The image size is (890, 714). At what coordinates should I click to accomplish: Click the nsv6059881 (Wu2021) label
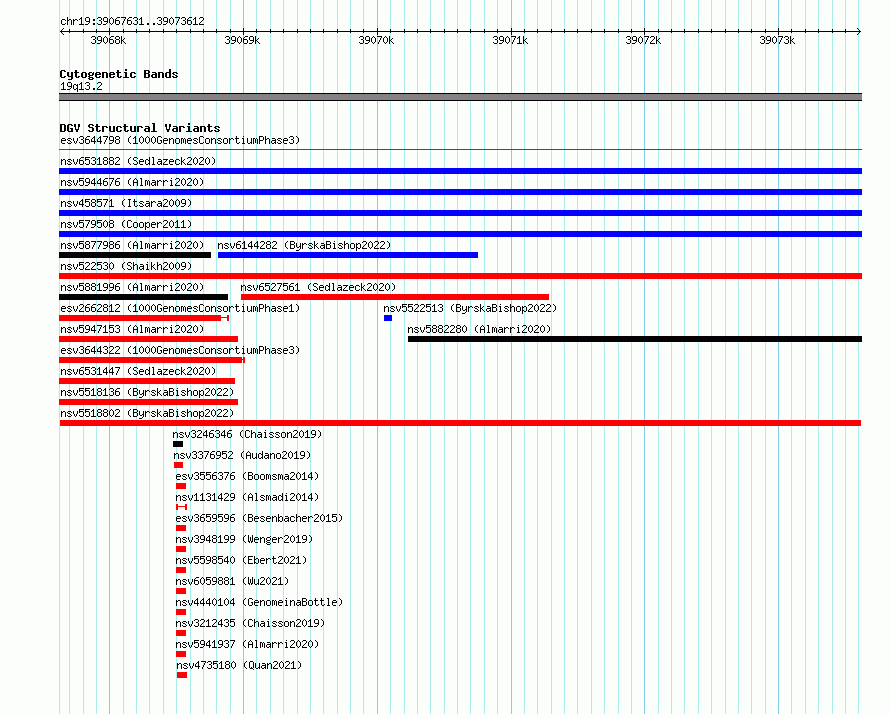tap(232, 581)
